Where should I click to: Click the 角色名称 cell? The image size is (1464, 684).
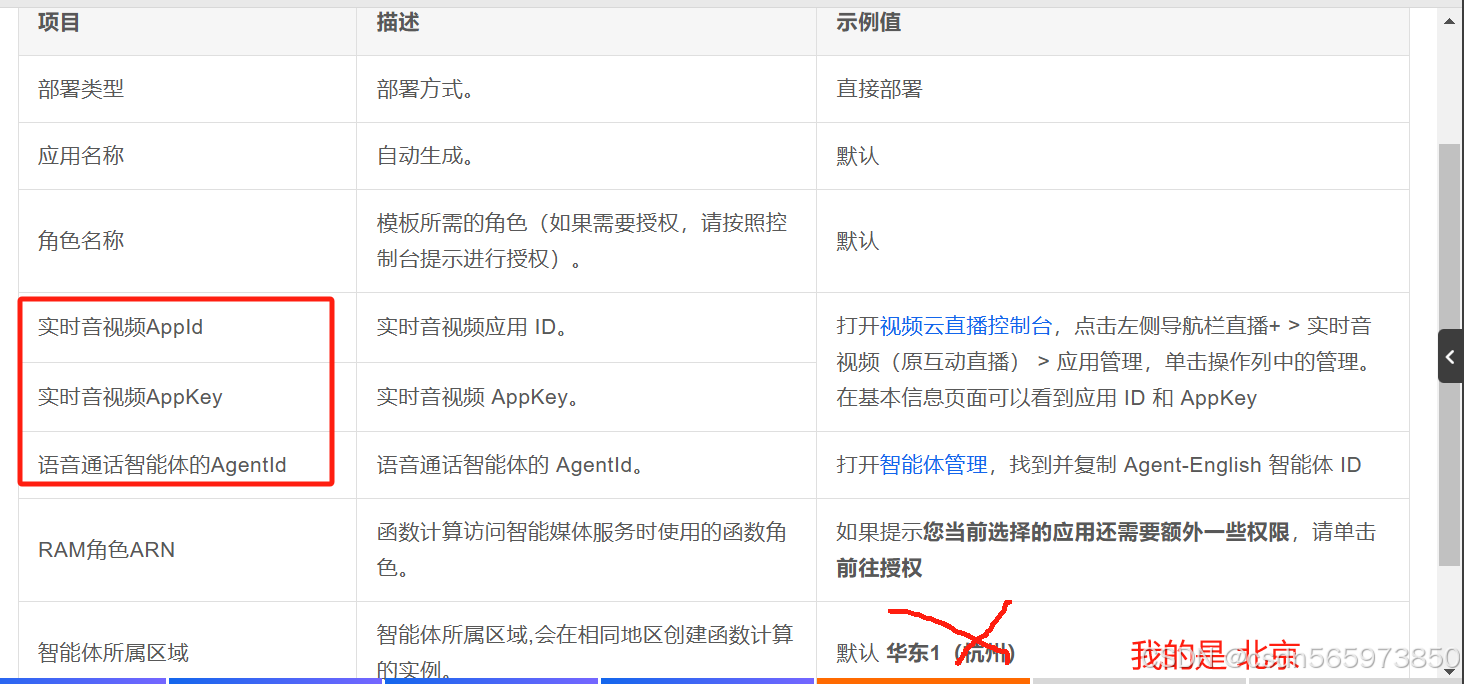tap(187, 241)
